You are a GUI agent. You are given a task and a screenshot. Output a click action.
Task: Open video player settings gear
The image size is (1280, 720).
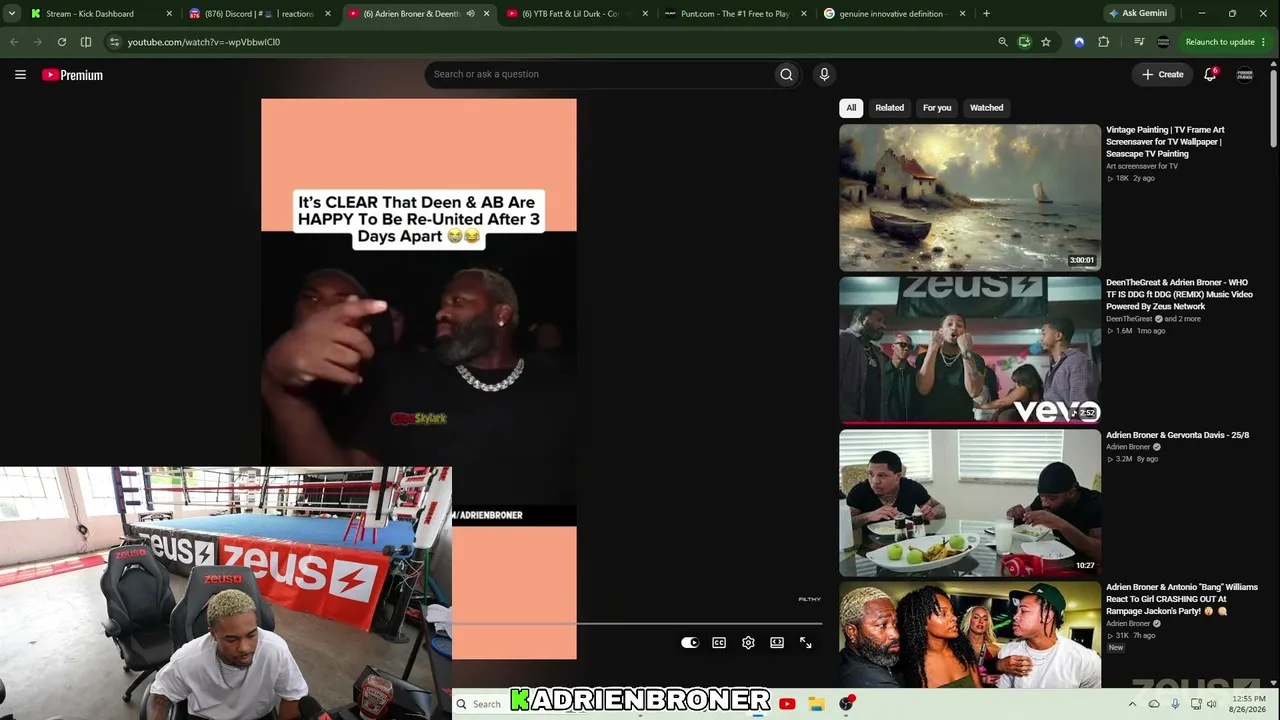[748, 643]
